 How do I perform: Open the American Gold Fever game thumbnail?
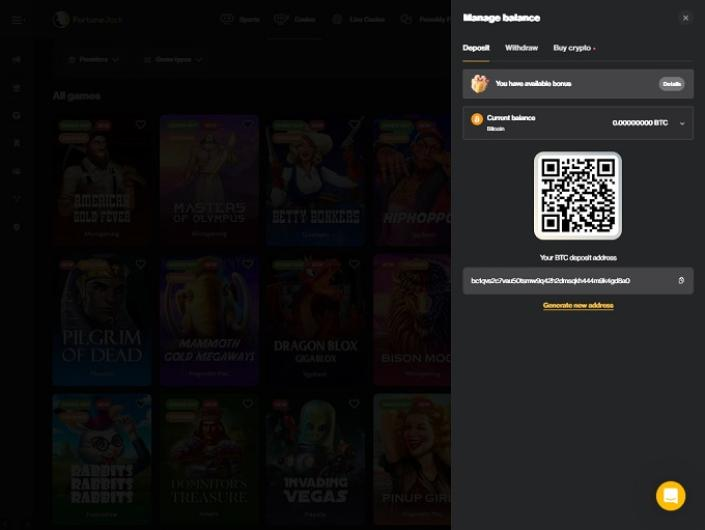(102, 180)
